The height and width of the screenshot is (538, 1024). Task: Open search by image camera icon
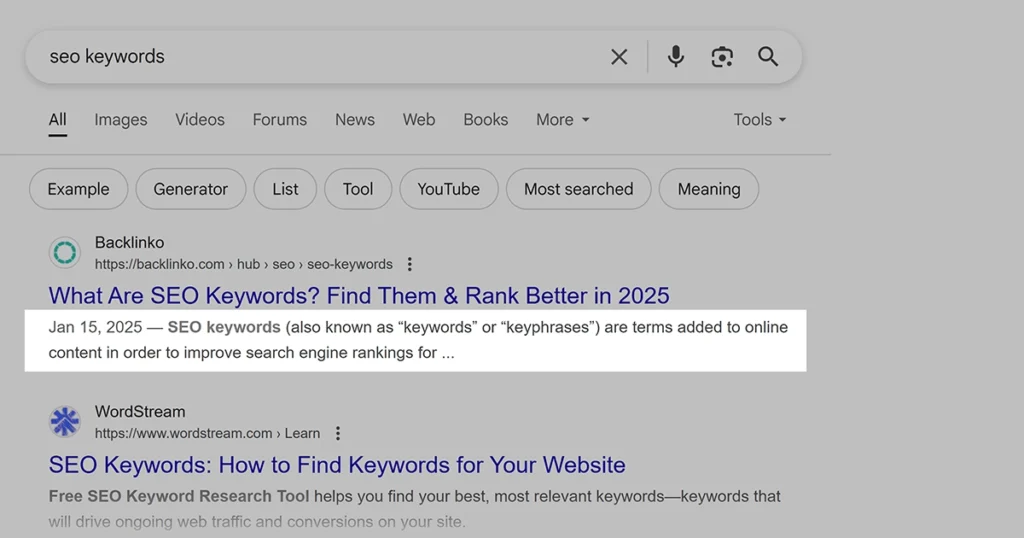[722, 57]
